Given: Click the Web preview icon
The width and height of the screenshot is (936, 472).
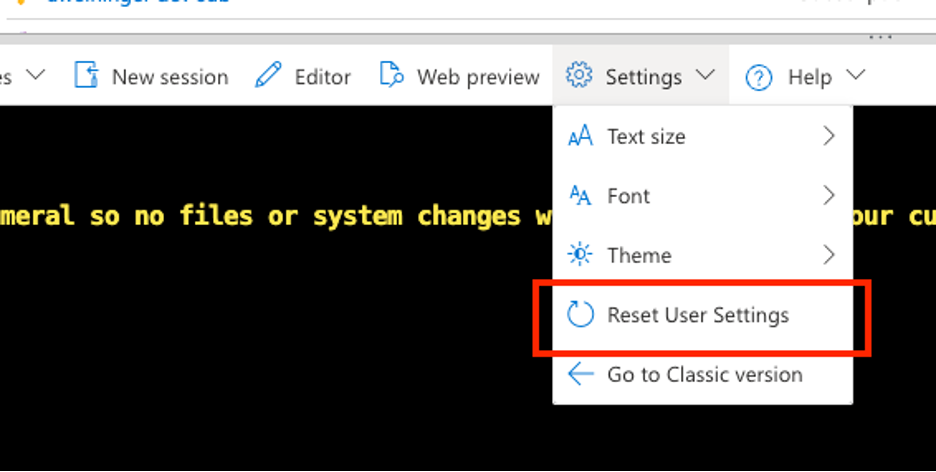Looking at the screenshot, I should pos(391,76).
